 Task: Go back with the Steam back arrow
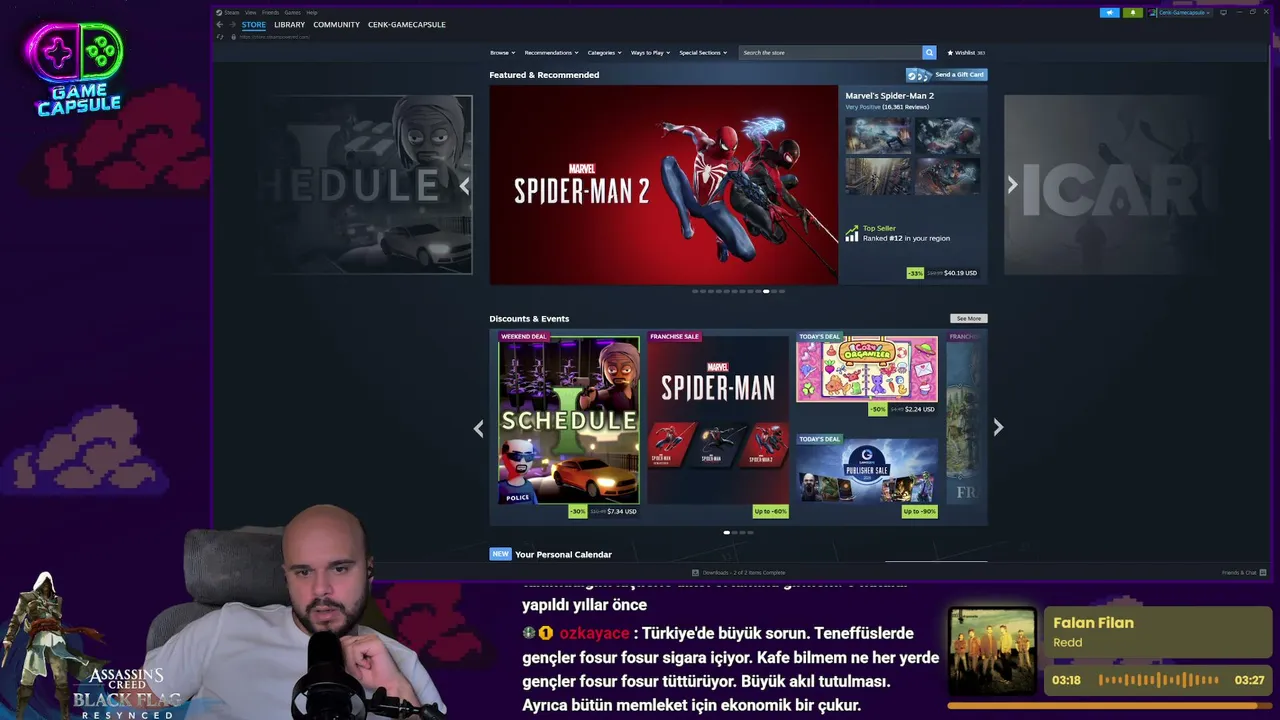(220, 24)
